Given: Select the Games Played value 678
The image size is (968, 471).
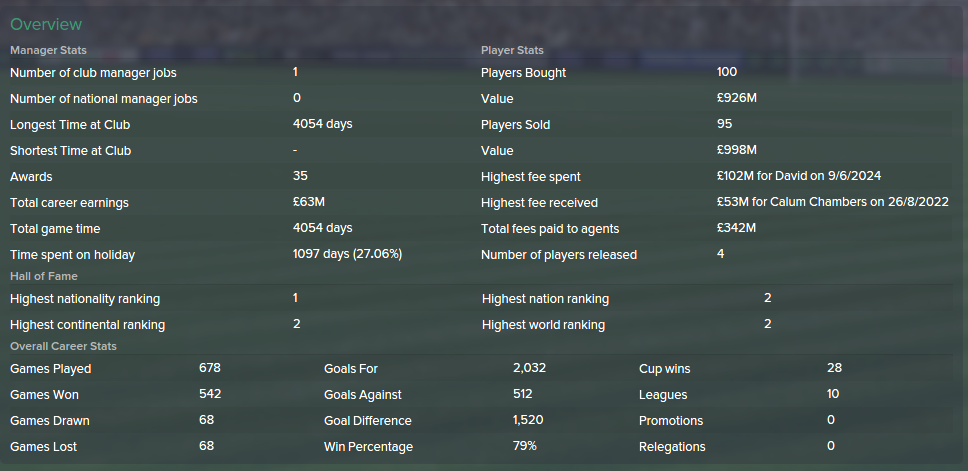Looking at the screenshot, I should point(210,368).
